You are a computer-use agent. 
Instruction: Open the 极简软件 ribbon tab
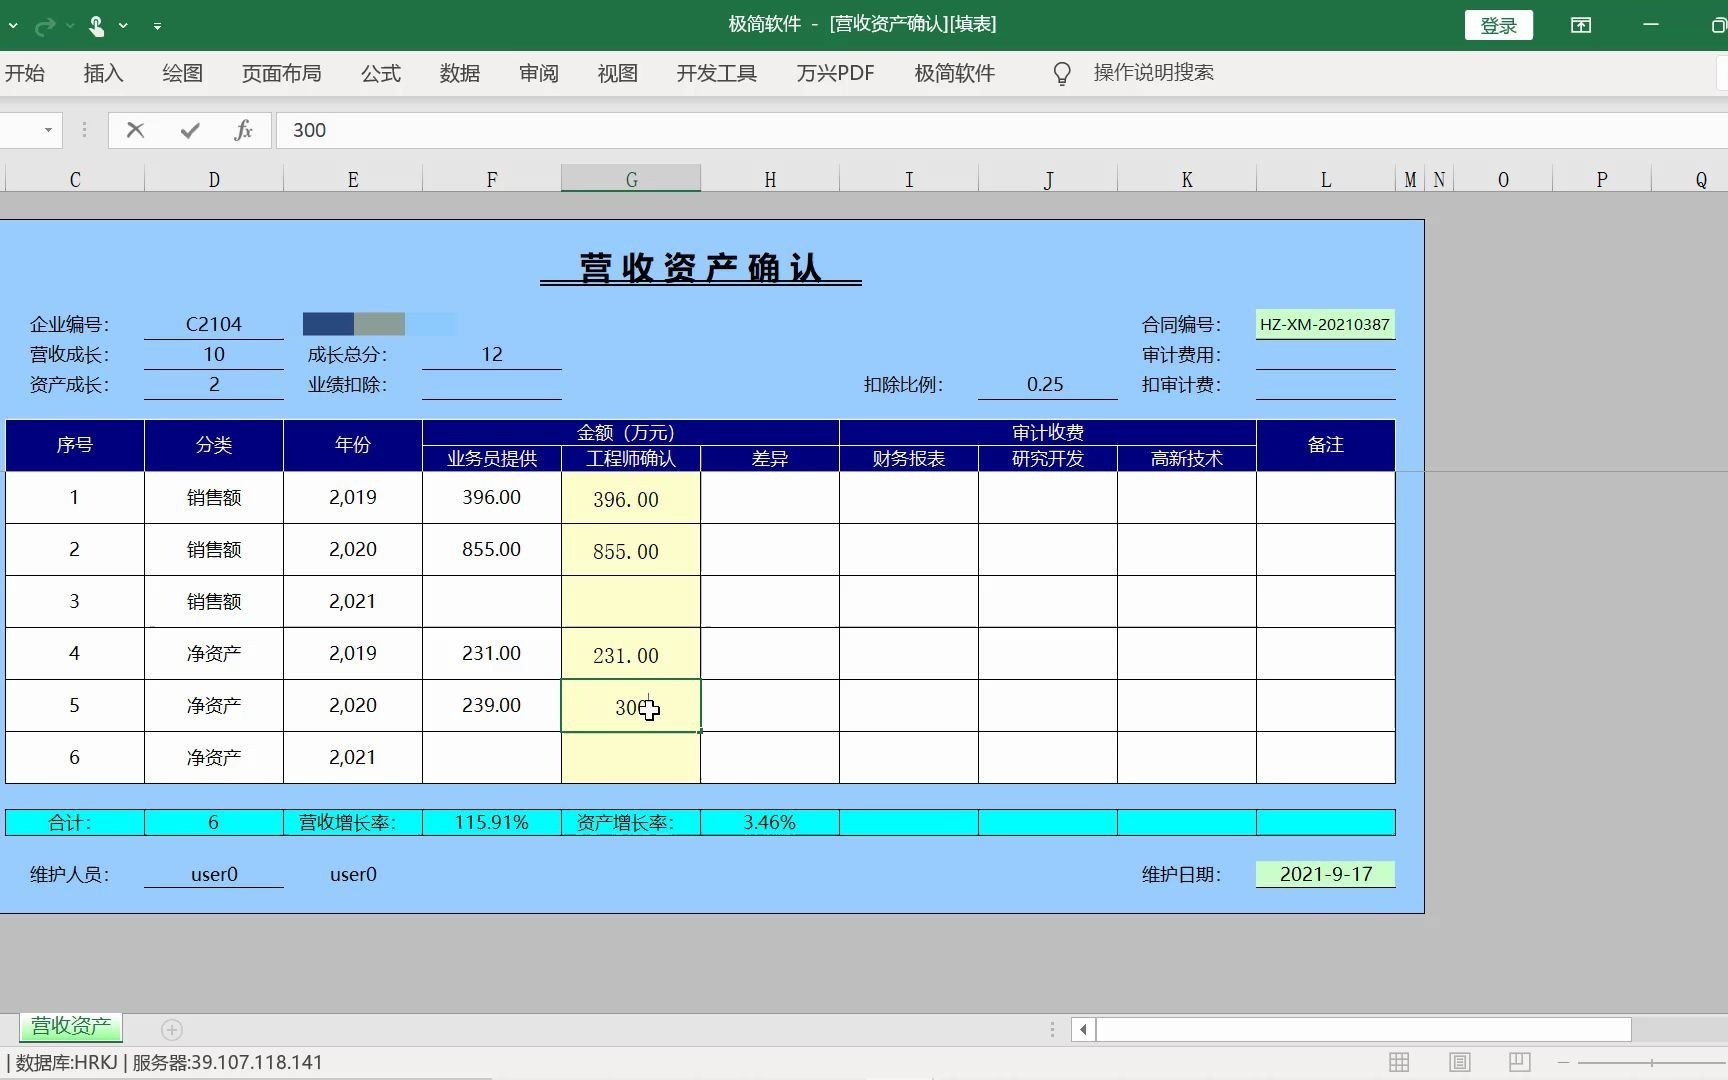[954, 73]
